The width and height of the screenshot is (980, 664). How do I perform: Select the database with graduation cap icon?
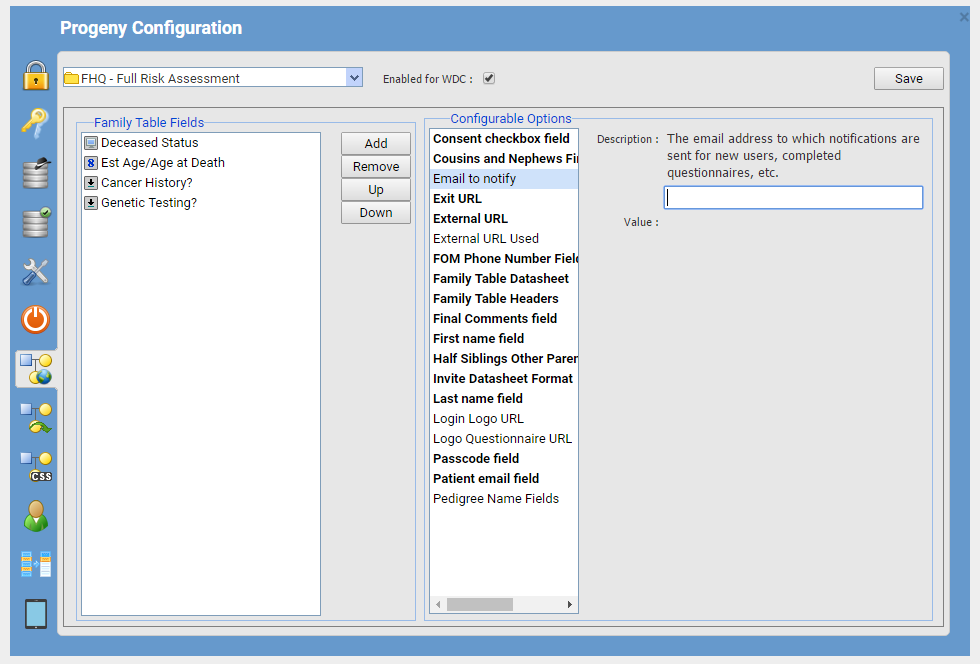pos(36,173)
